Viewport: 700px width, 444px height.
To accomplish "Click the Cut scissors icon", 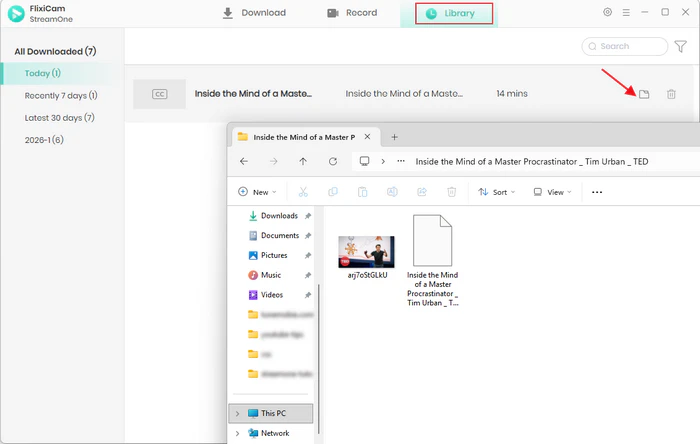I will [303, 192].
